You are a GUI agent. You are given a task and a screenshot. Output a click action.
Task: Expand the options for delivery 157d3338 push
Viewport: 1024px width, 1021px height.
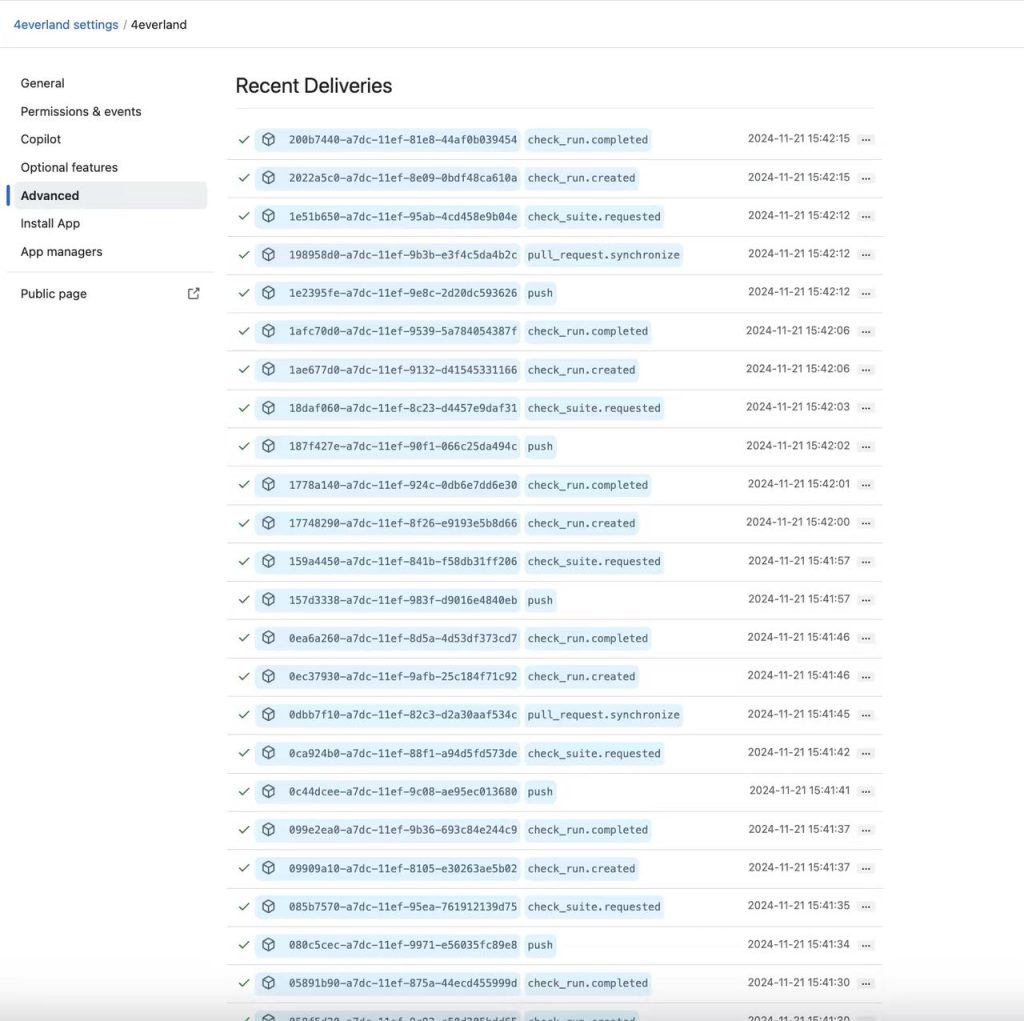[866, 600]
